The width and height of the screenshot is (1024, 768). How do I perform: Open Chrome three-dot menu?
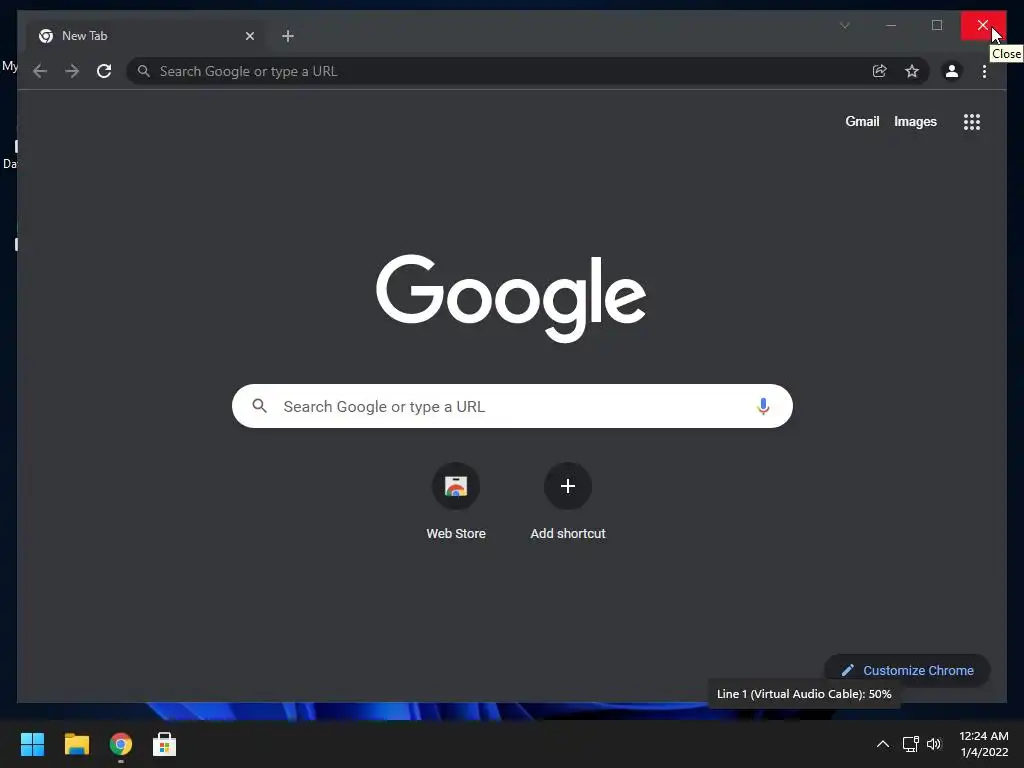[x=984, y=71]
